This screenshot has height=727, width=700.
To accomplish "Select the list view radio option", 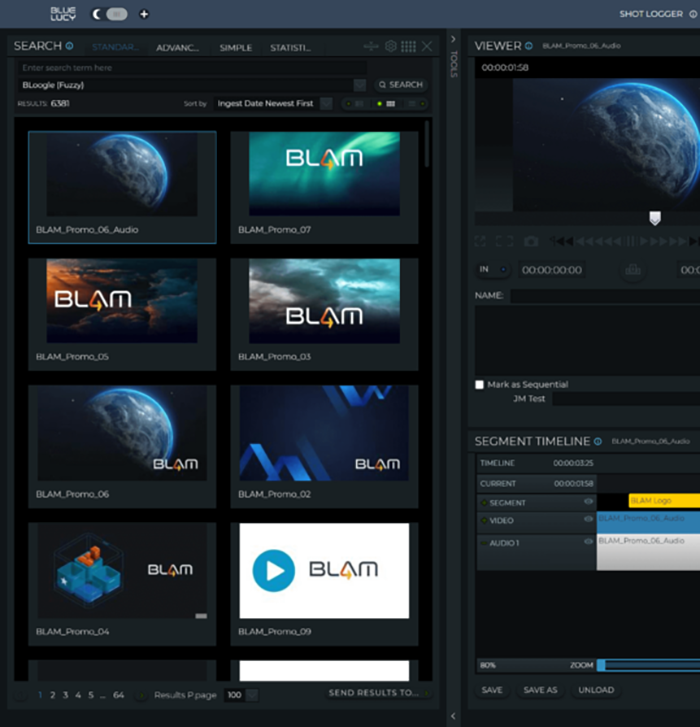I will 354,104.
